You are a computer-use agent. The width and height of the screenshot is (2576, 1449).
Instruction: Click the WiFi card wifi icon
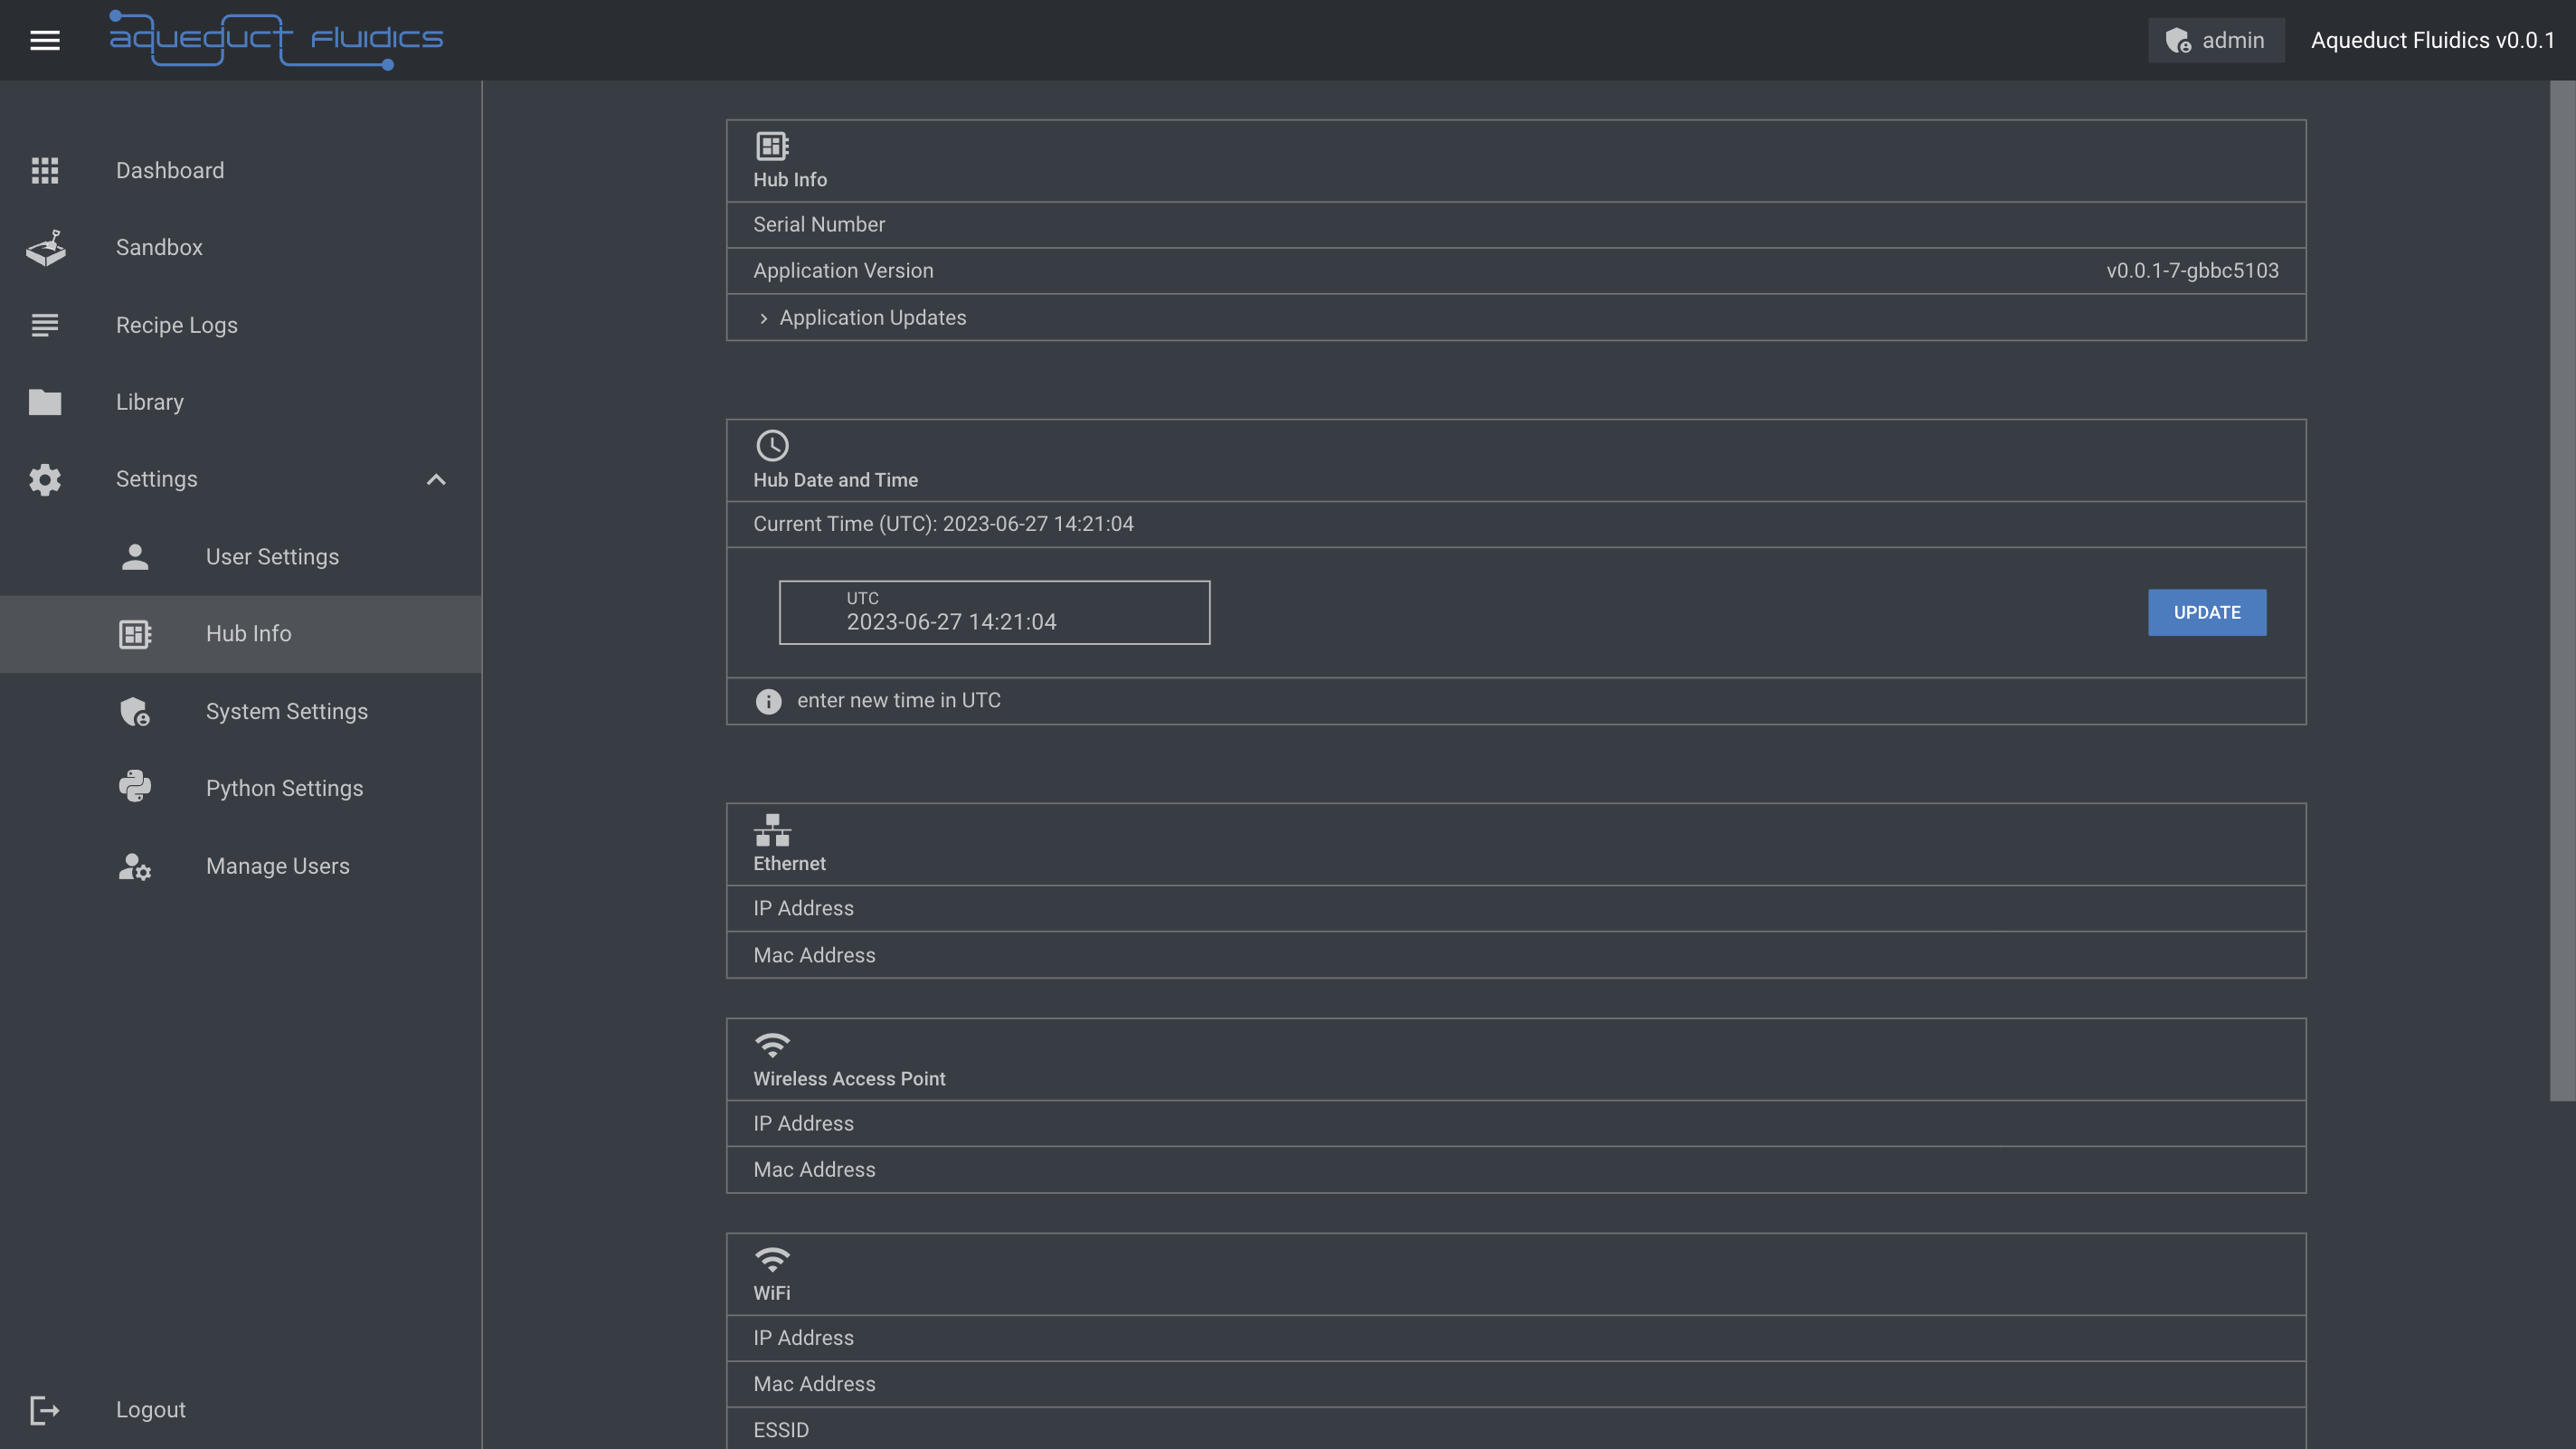click(772, 1259)
